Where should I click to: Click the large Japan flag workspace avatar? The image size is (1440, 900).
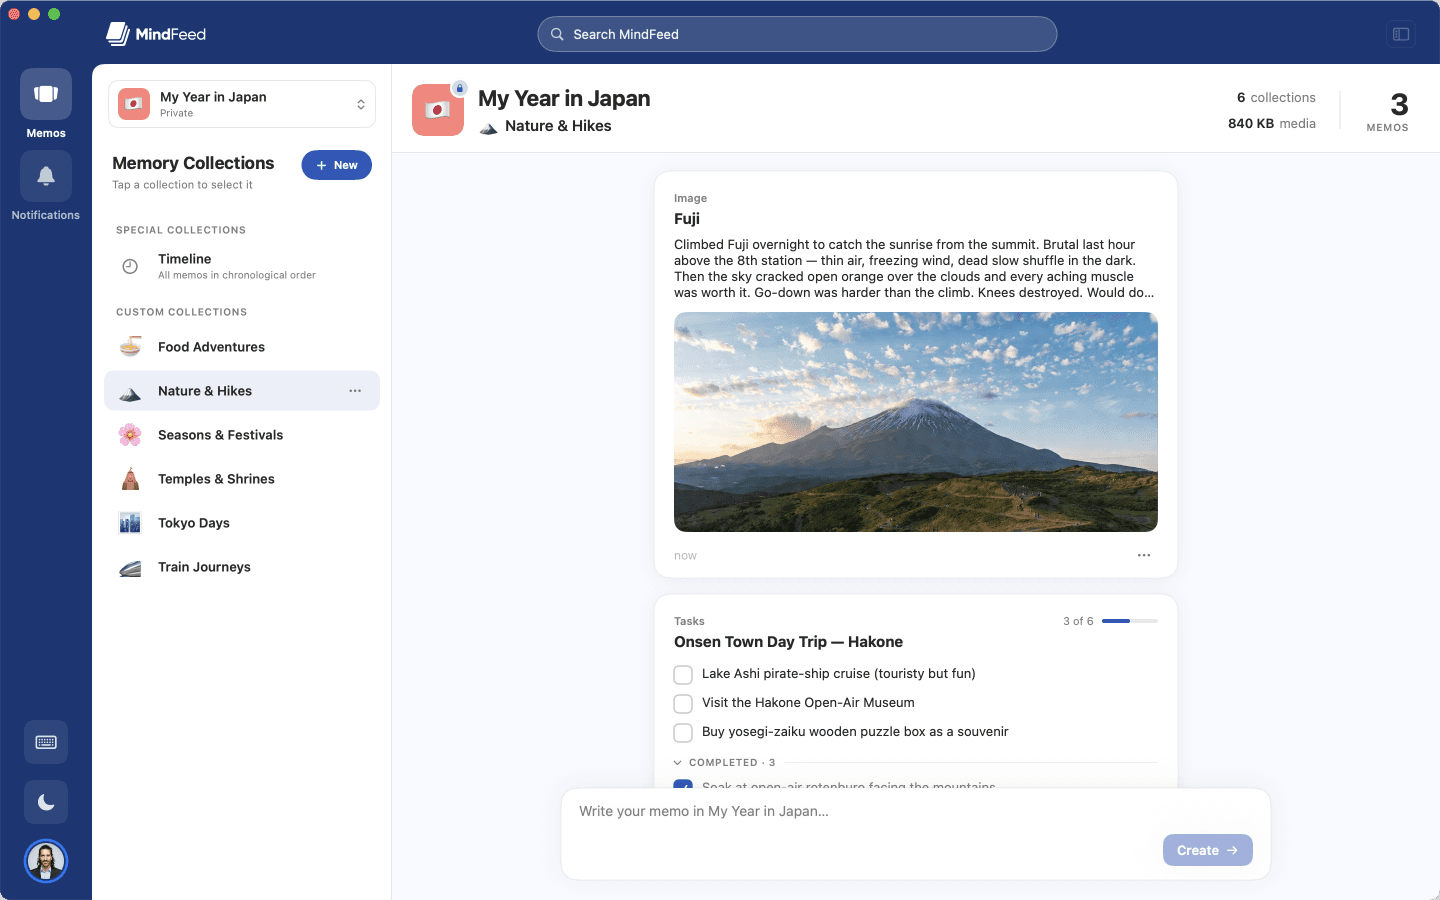pyautogui.click(x=438, y=110)
